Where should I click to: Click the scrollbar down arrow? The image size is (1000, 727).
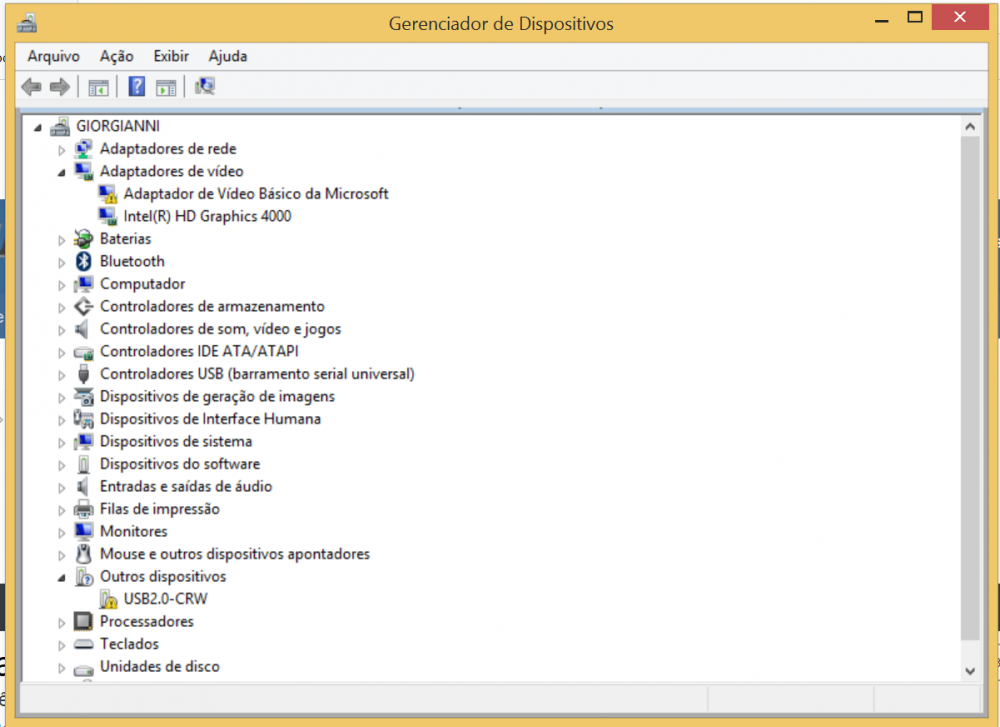(970, 671)
